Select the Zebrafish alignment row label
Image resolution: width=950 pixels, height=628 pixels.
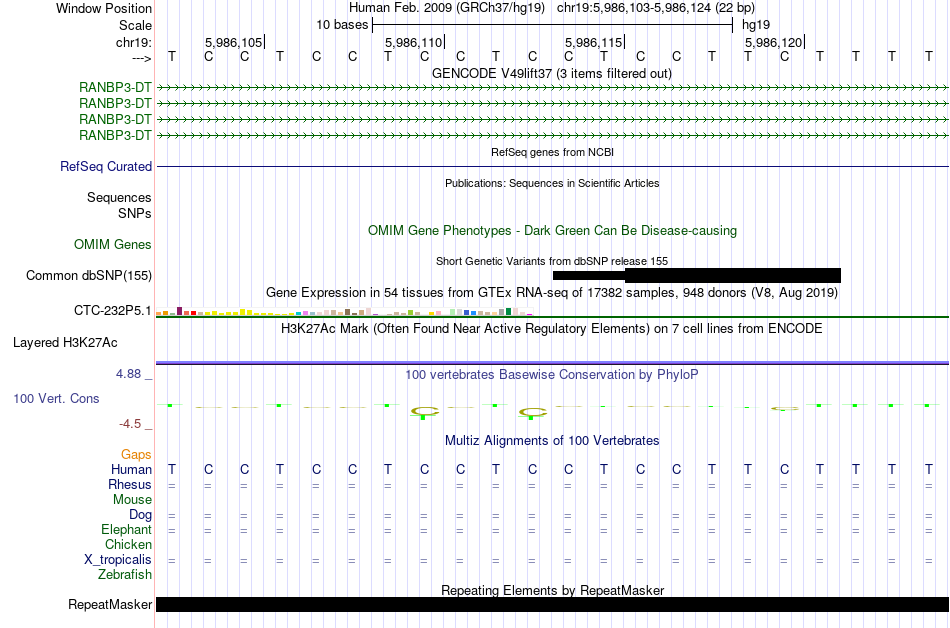(x=125, y=574)
